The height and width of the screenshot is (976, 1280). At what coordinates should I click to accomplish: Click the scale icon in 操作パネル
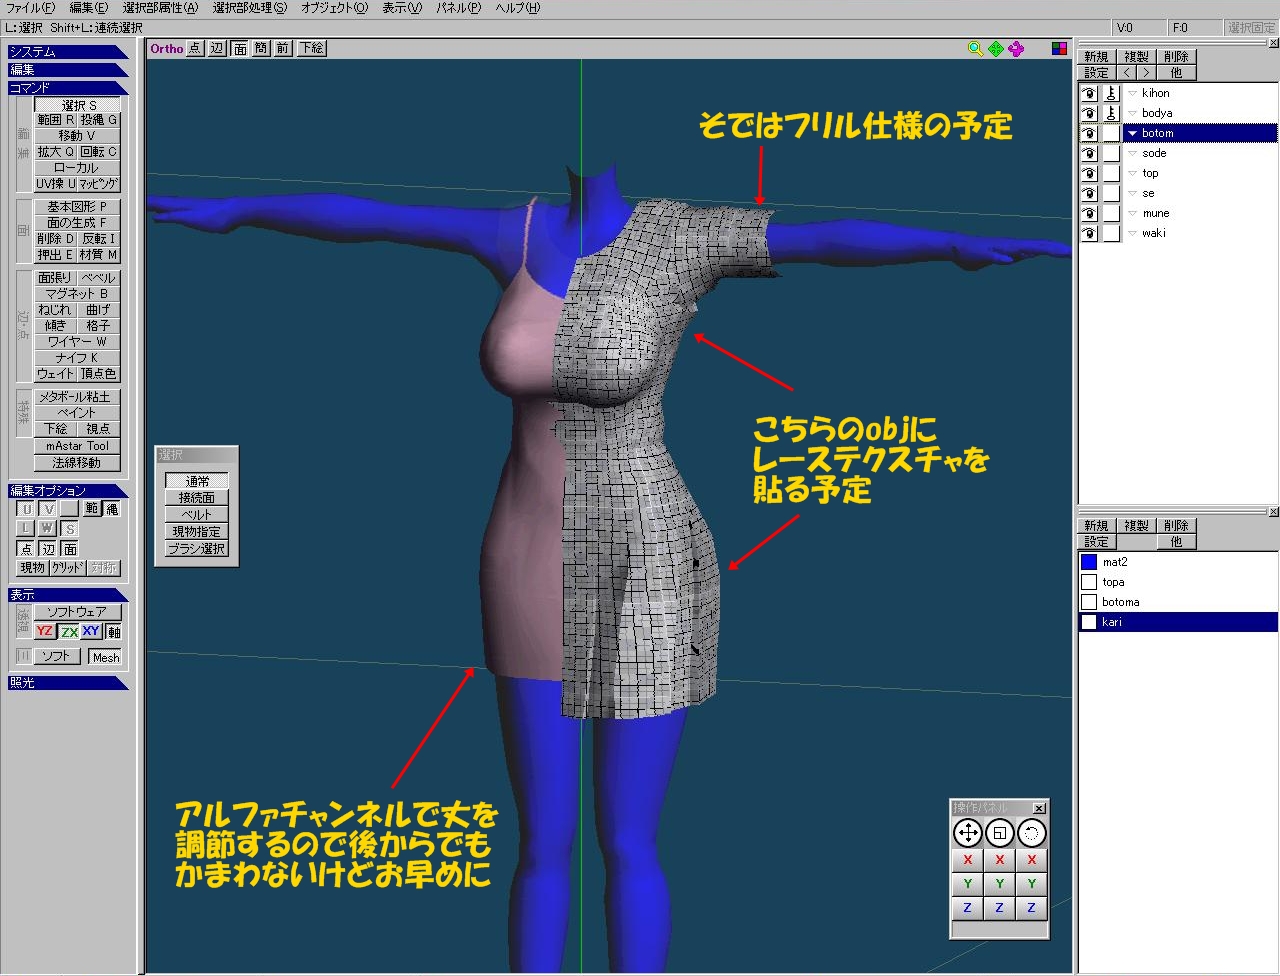(999, 832)
